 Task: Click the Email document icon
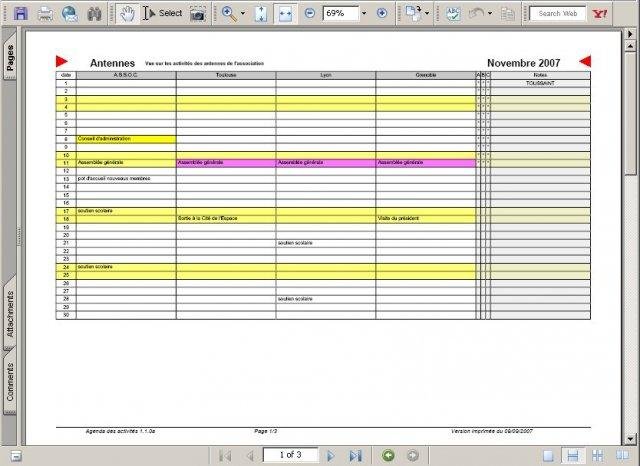click(x=70, y=14)
